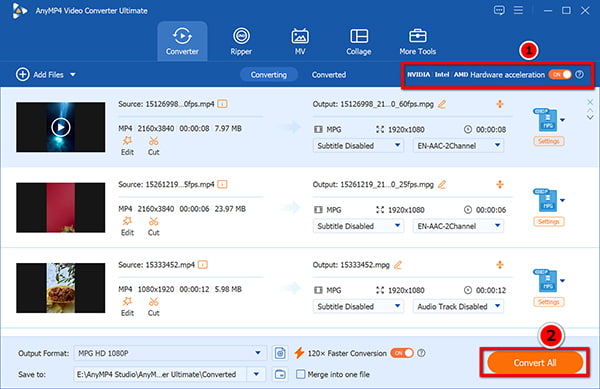The width and height of the screenshot is (600, 389).
Task: Choose MPG format icon for 15126998 row
Action: point(545,120)
